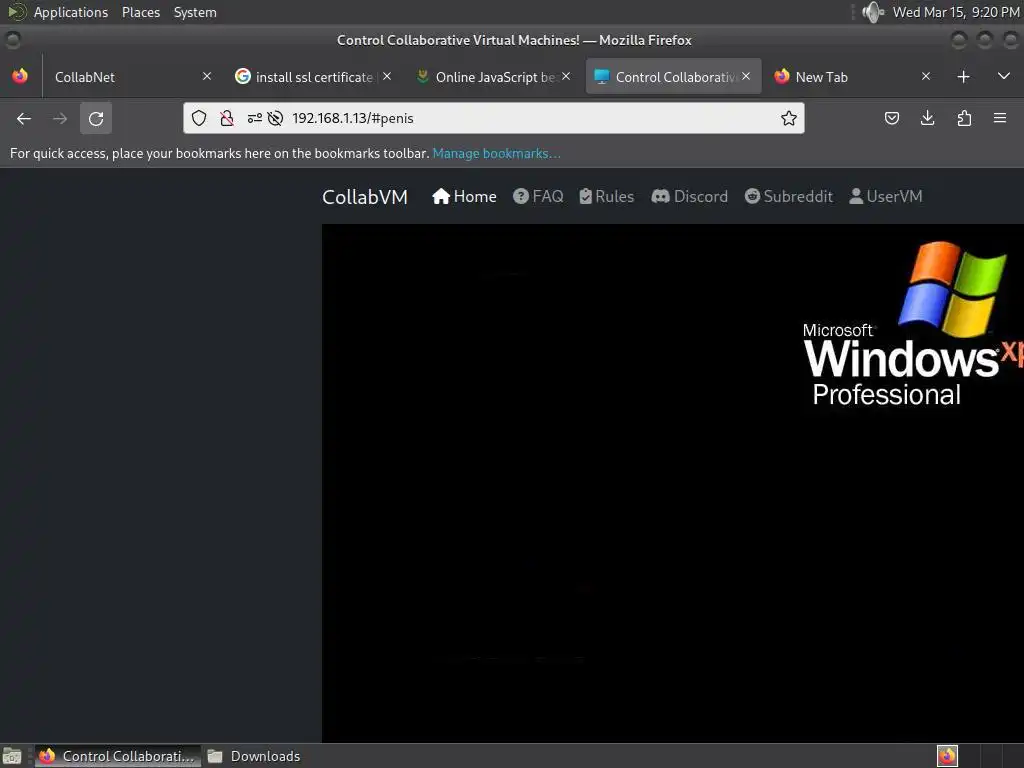Click the forward navigation arrow
The image size is (1024, 768).
tap(60, 118)
